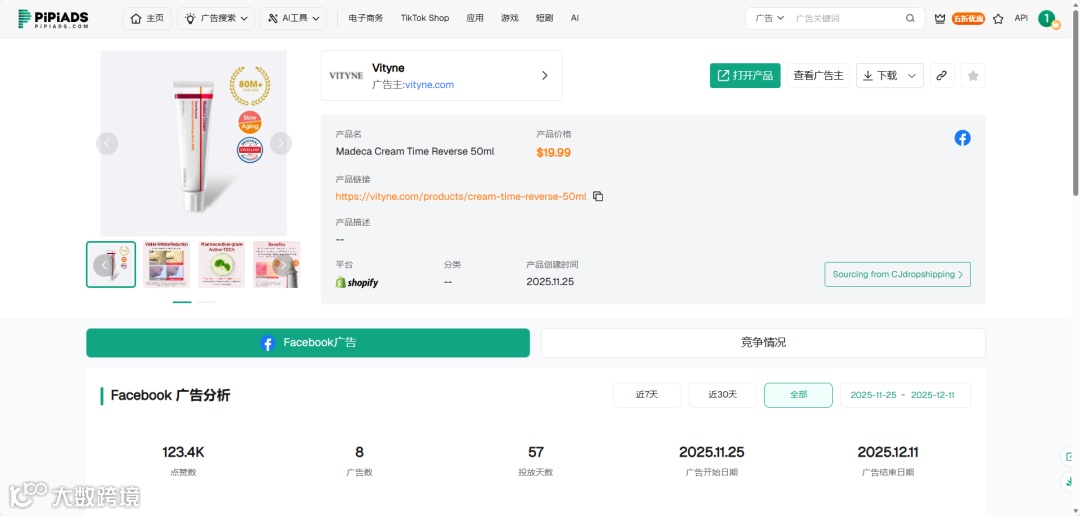This screenshot has height=516, width=1080.
Task: Click the 123.4K likes value
Action: coord(183,453)
